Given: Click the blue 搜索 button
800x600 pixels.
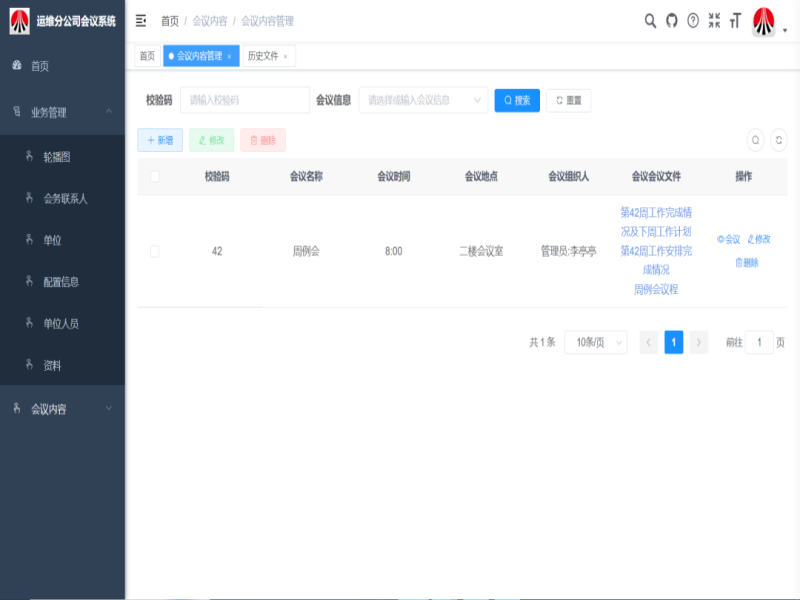Looking at the screenshot, I should (x=517, y=100).
